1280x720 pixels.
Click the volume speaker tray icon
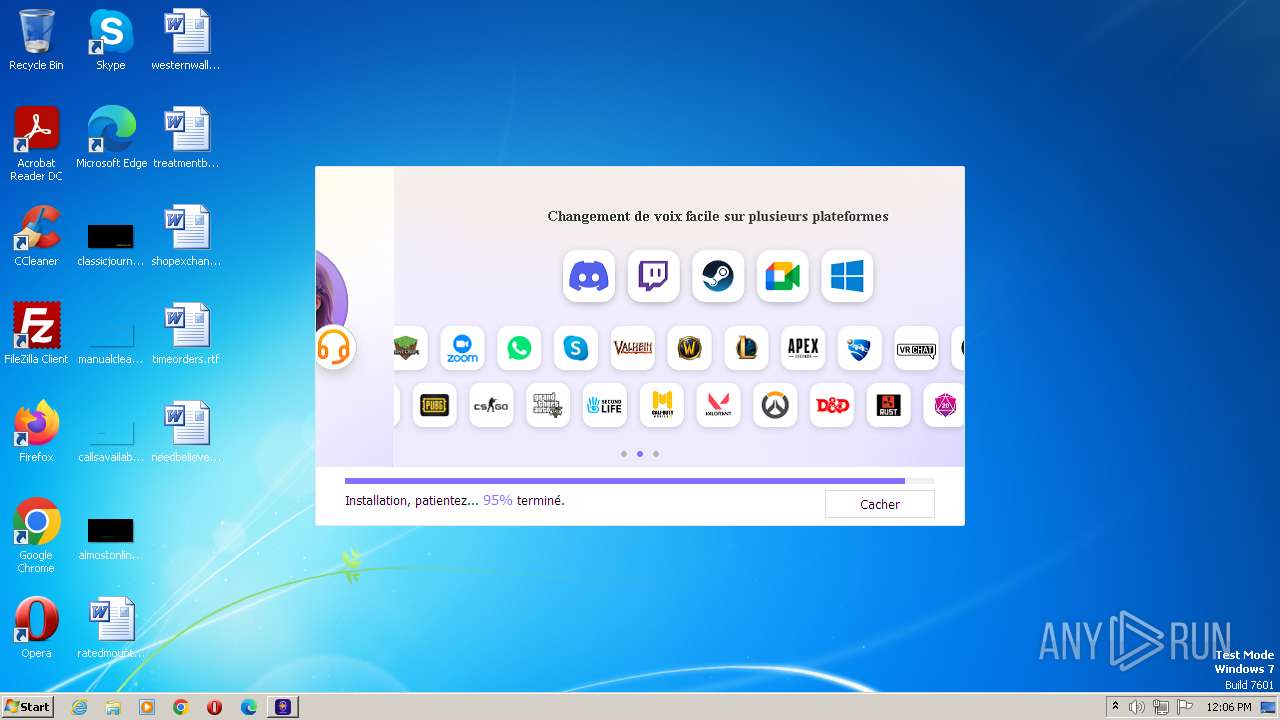pos(1137,707)
